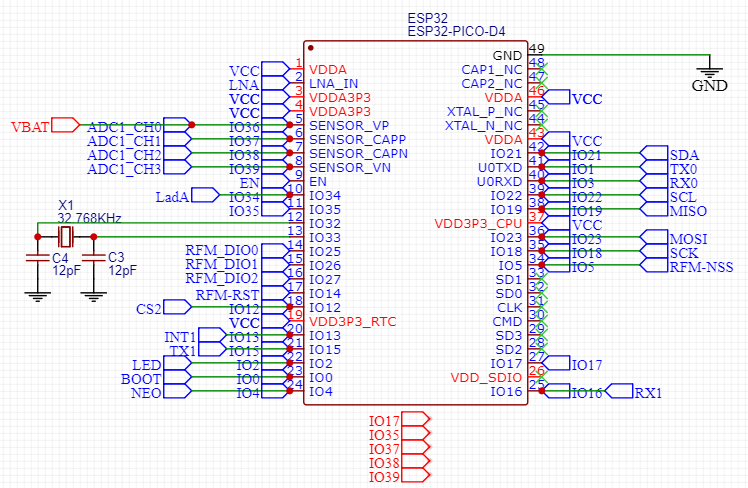Click the ADC1_CH2 net label

pyautogui.click(x=124, y=155)
